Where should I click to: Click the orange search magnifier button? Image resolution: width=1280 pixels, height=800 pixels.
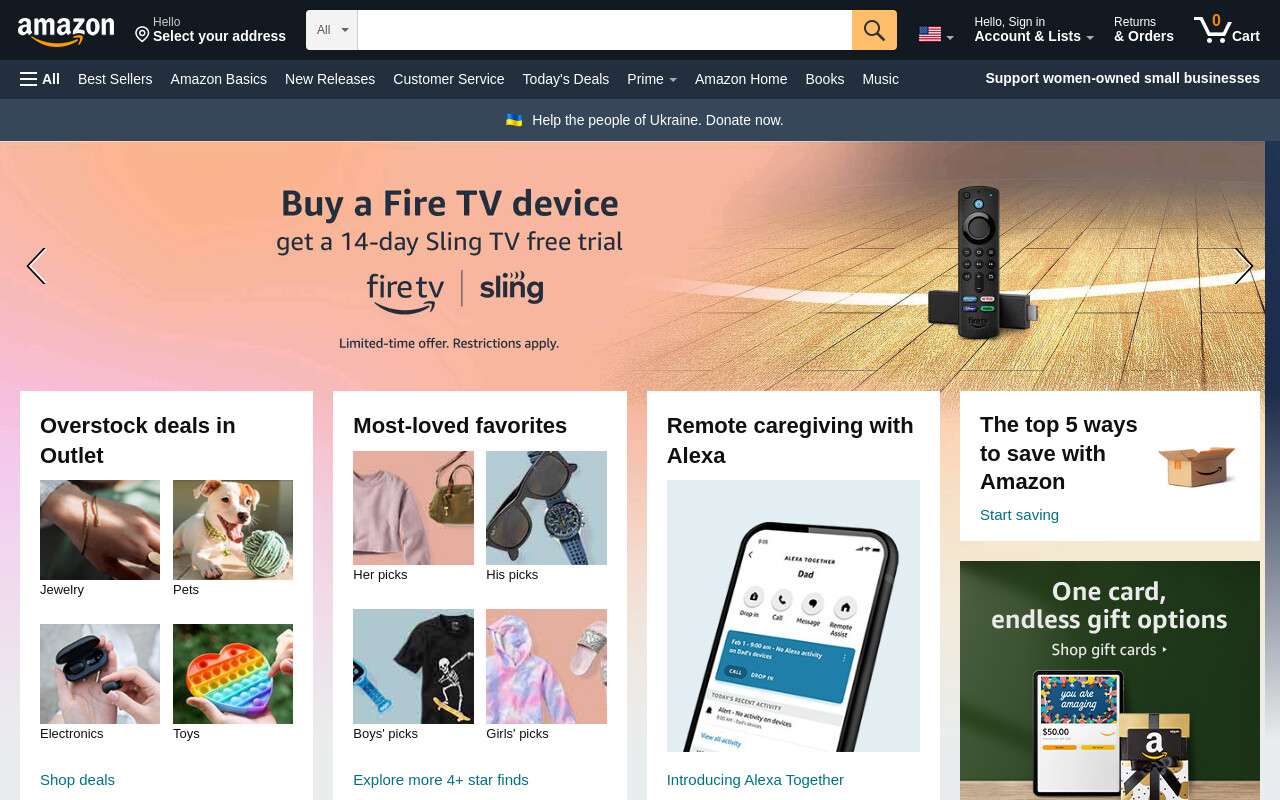pyautogui.click(x=874, y=30)
